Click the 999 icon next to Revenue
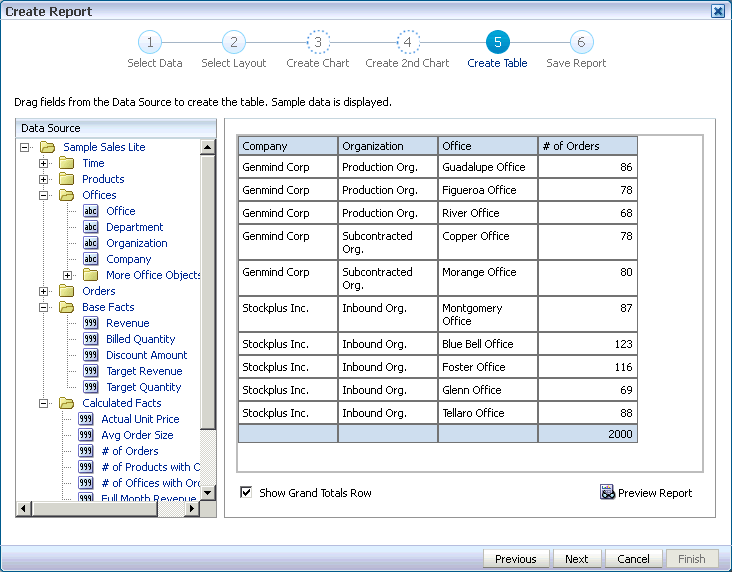732x572 pixels. pos(91,323)
